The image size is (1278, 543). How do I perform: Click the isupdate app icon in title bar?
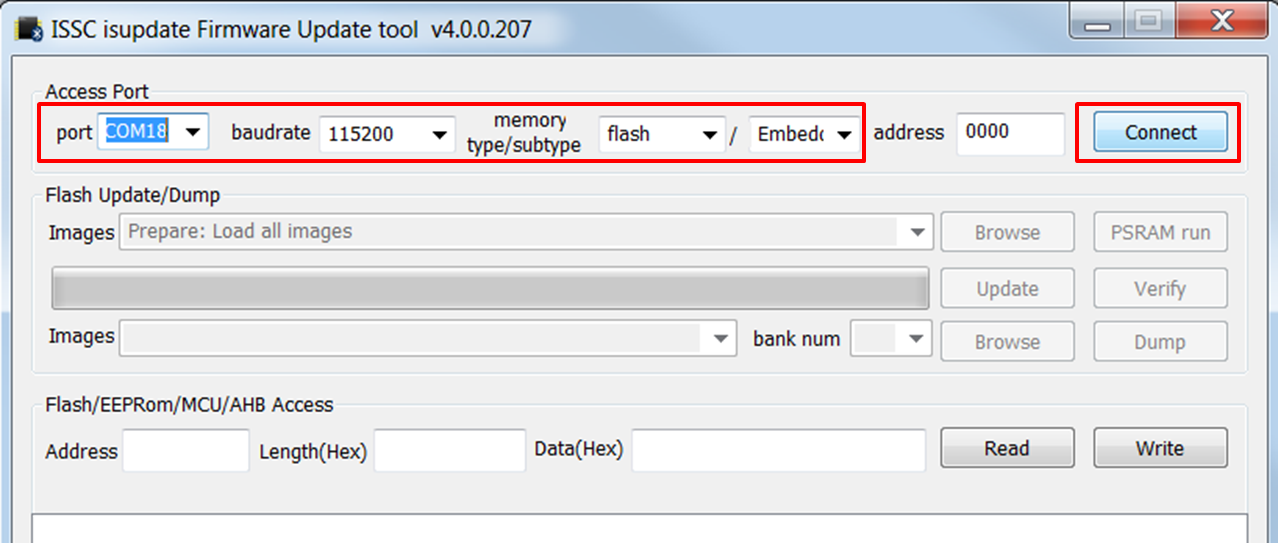(x=29, y=29)
